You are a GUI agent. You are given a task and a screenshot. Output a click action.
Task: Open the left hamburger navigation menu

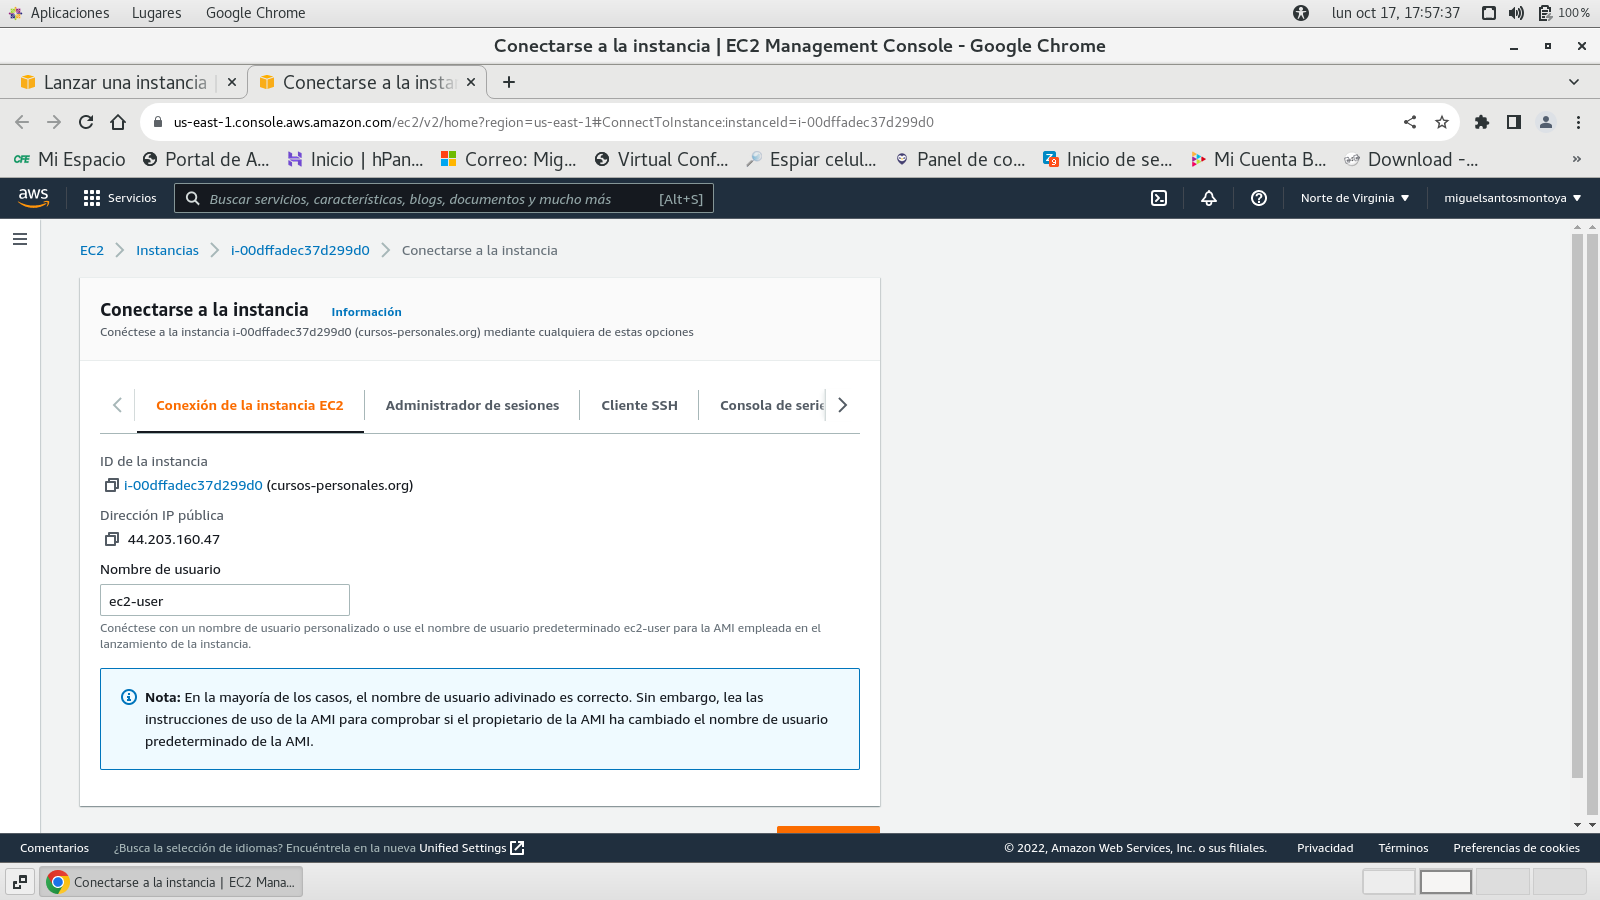coord(20,239)
